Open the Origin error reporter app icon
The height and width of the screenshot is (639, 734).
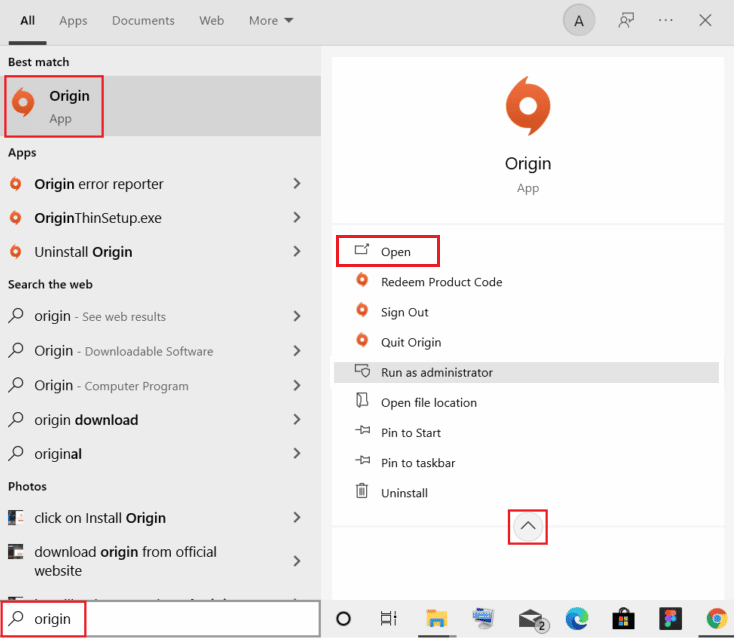(x=15, y=184)
